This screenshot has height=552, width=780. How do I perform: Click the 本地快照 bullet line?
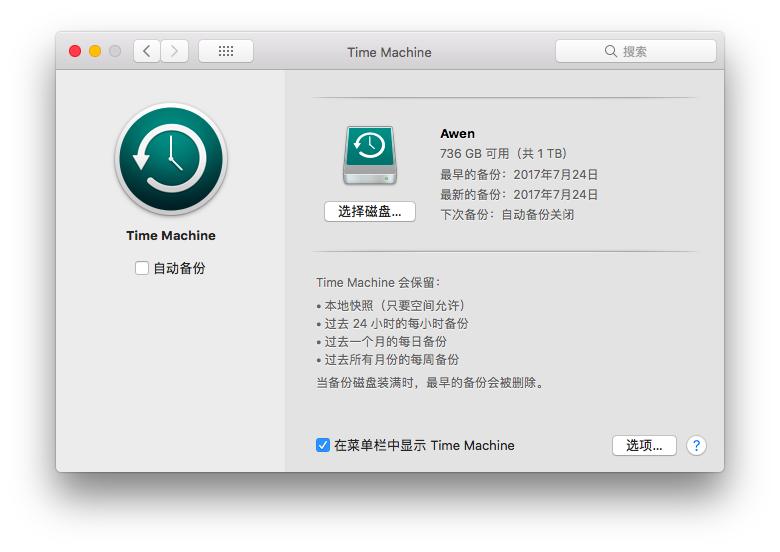(x=391, y=305)
